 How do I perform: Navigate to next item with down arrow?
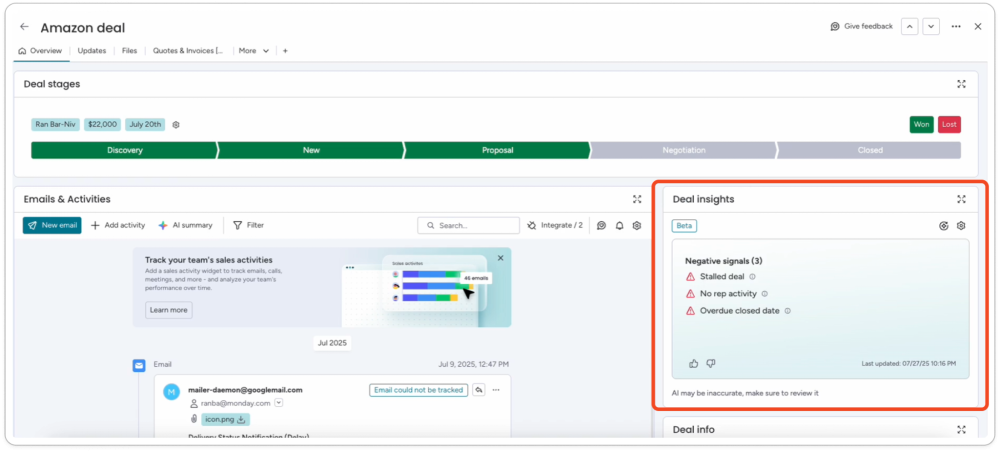tap(931, 27)
